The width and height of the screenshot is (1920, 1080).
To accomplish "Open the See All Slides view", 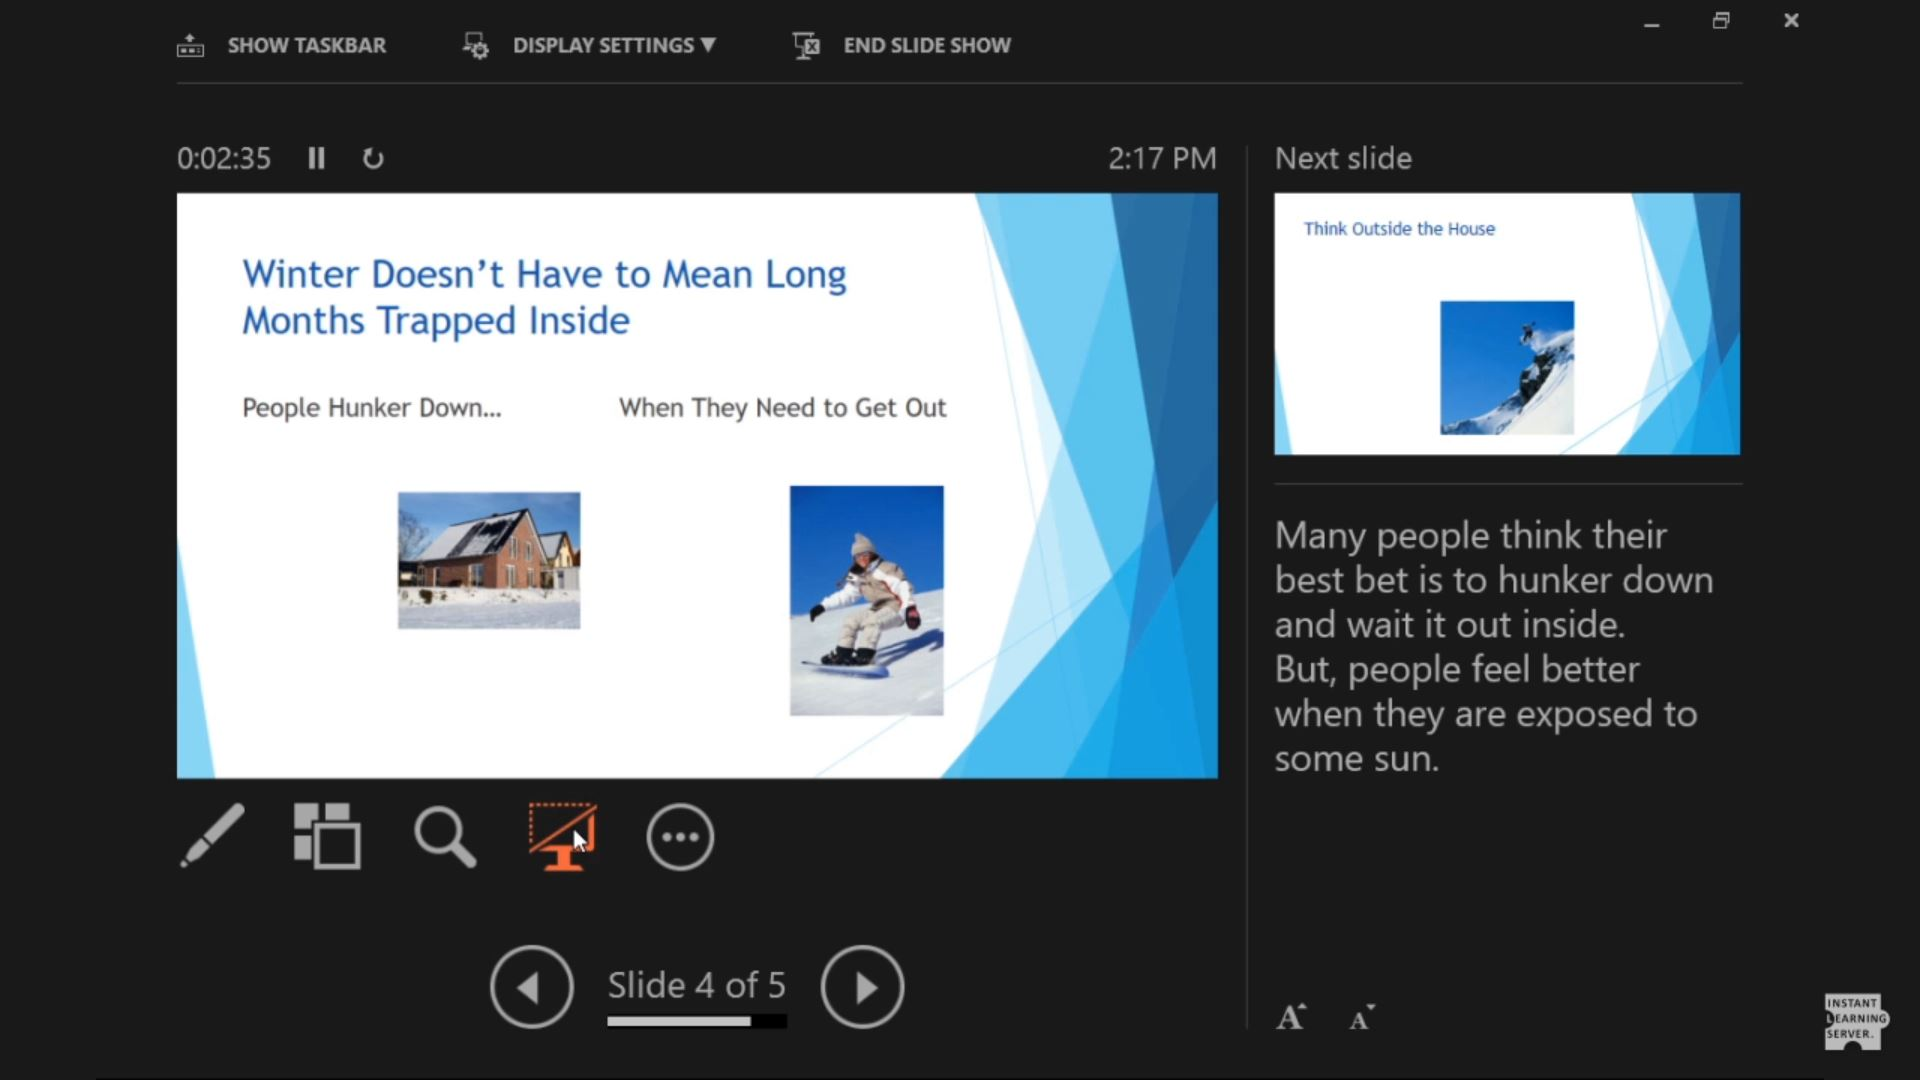I will pos(327,837).
